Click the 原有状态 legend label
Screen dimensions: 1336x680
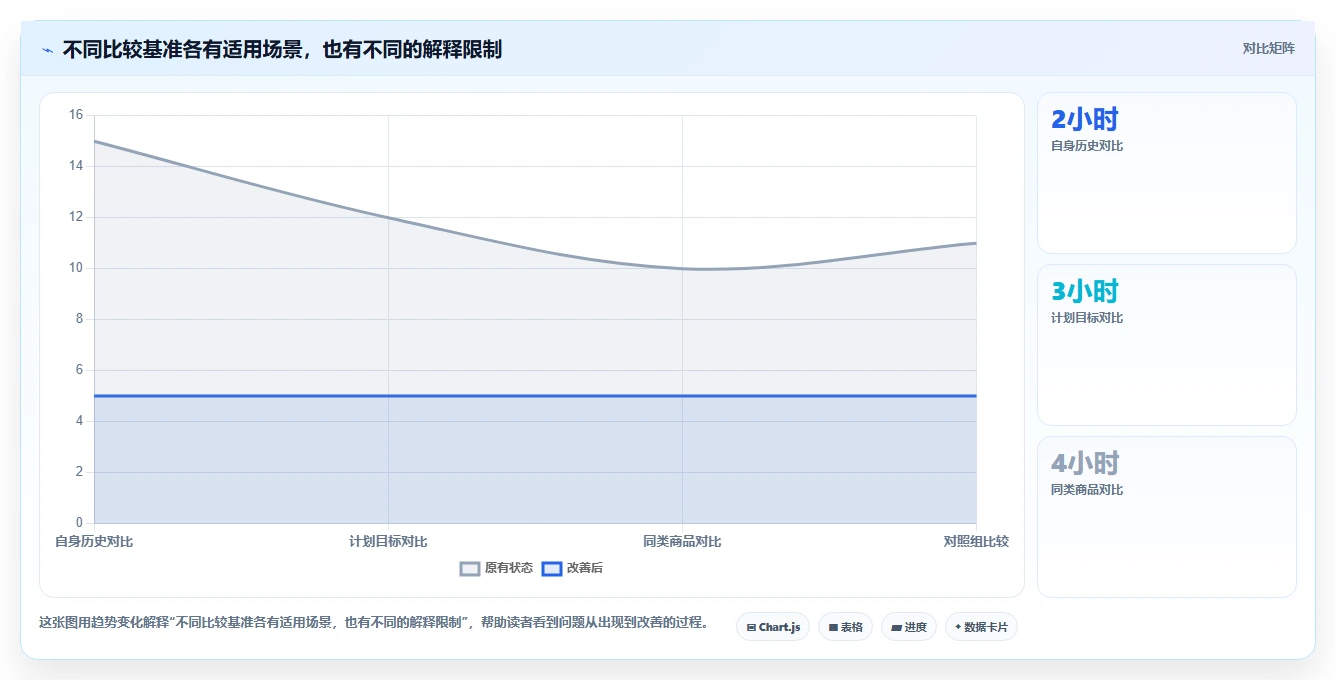pos(509,568)
